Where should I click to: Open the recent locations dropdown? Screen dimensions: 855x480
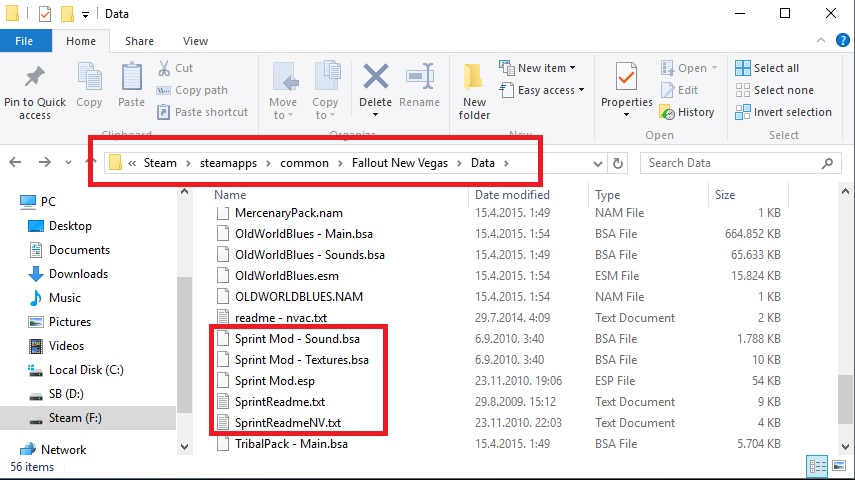pyautogui.click(x=68, y=163)
